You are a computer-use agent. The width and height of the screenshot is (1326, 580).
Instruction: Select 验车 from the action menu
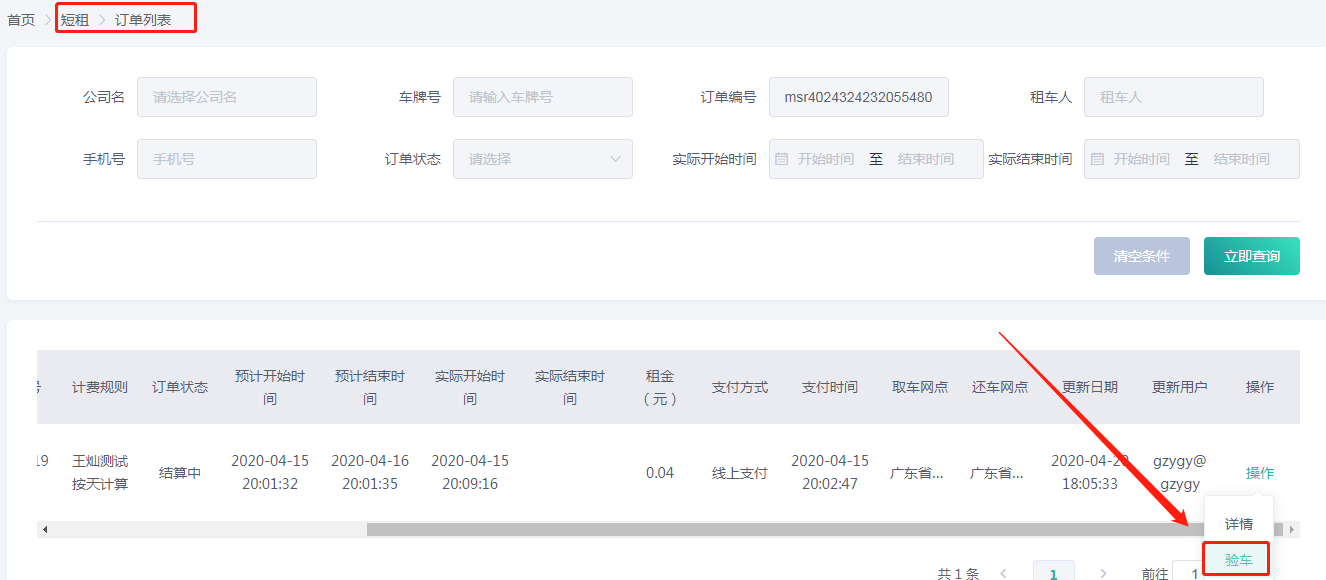tap(1238, 560)
